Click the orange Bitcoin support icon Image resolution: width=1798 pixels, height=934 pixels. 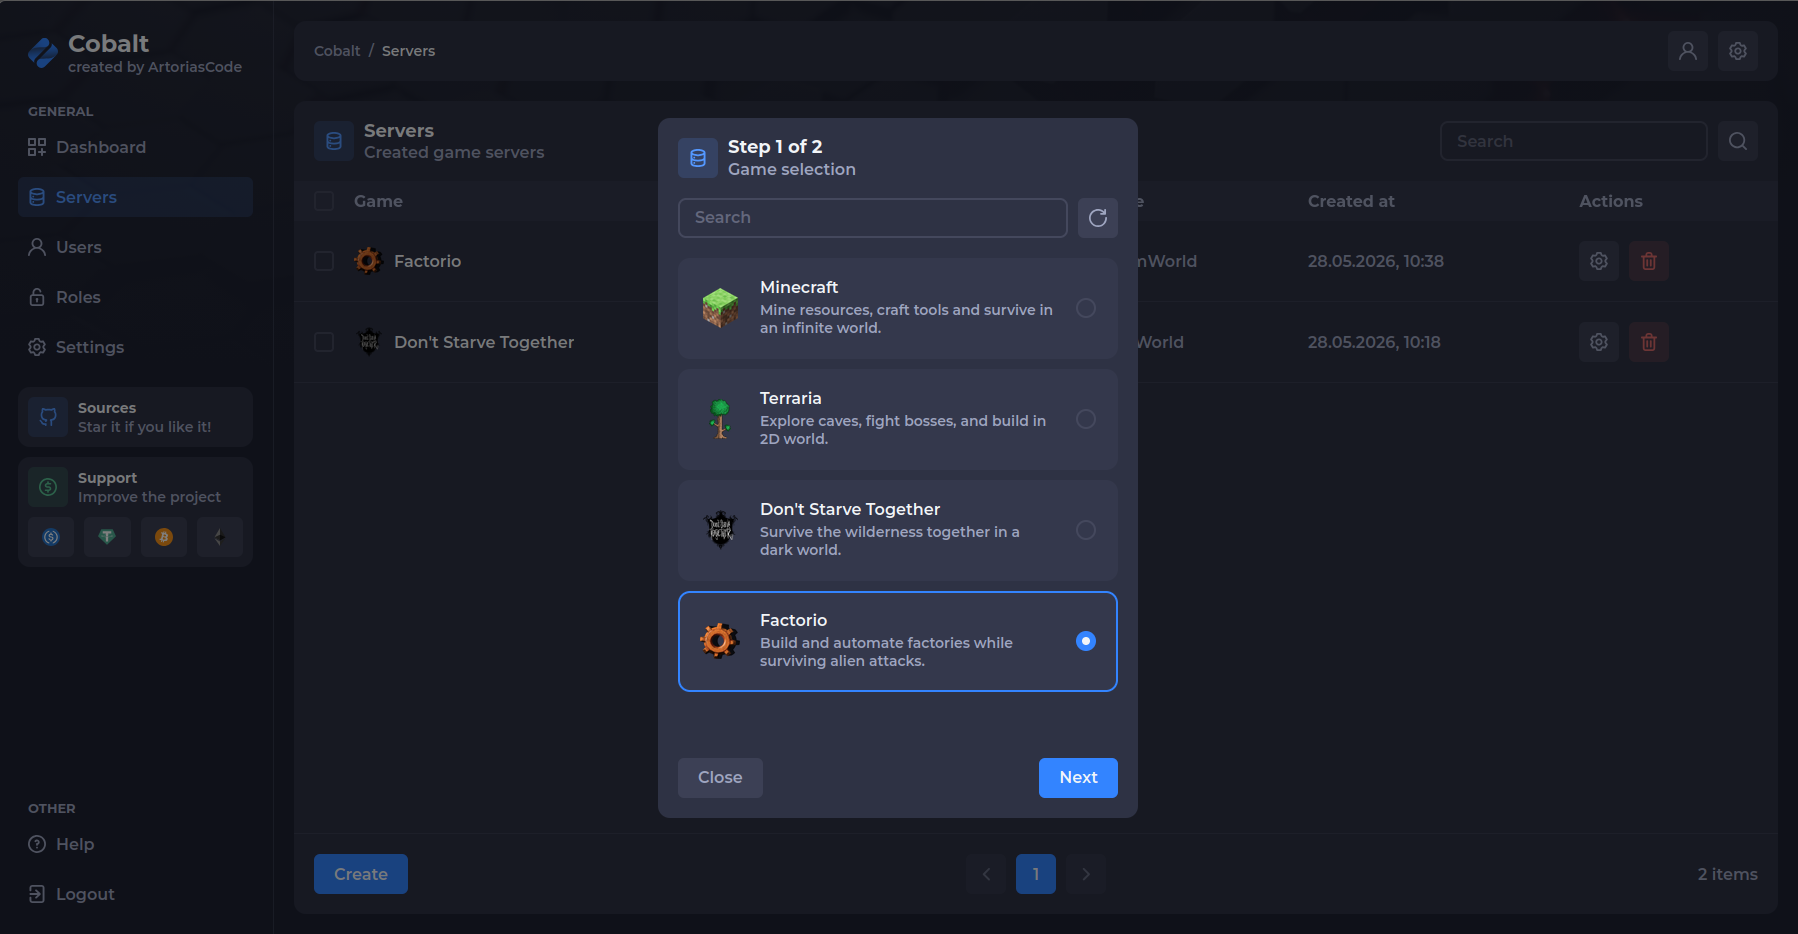coord(164,537)
